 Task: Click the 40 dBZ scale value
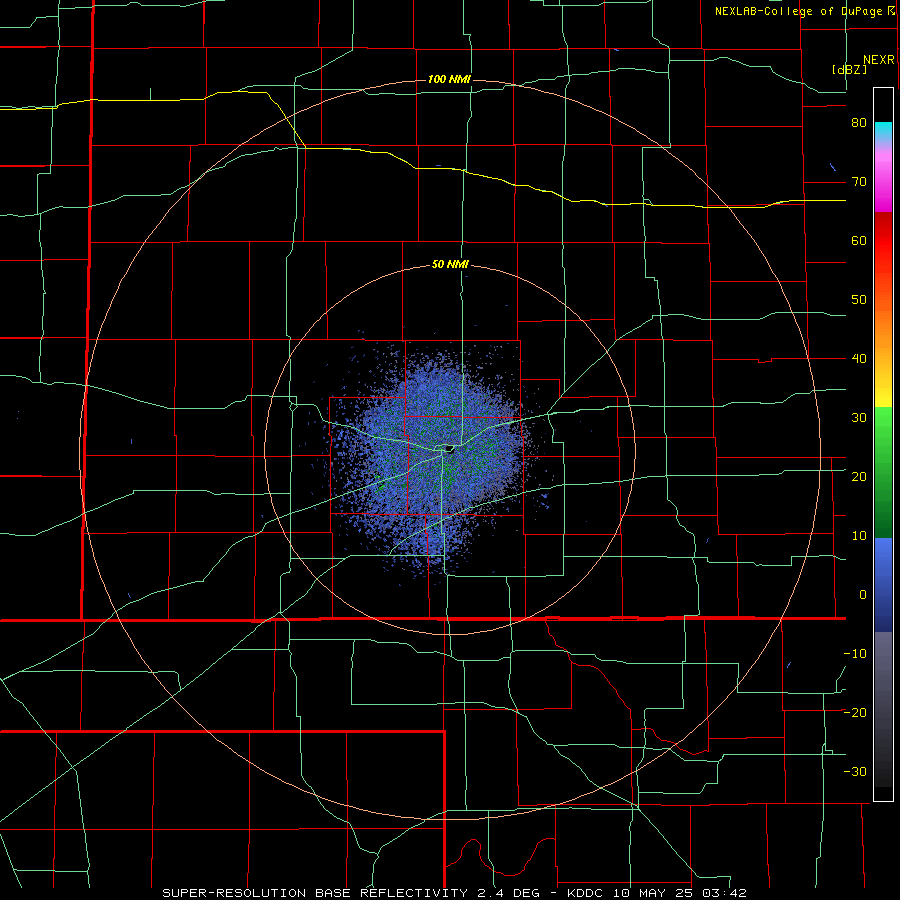[x=859, y=359]
